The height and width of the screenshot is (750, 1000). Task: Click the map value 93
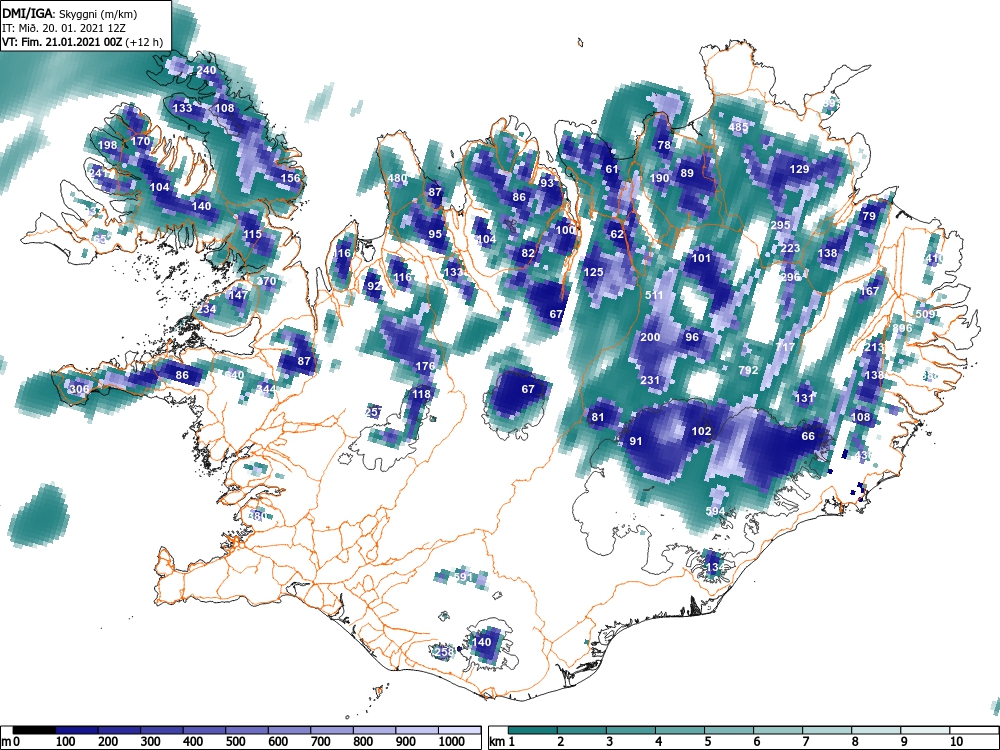[547, 183]
